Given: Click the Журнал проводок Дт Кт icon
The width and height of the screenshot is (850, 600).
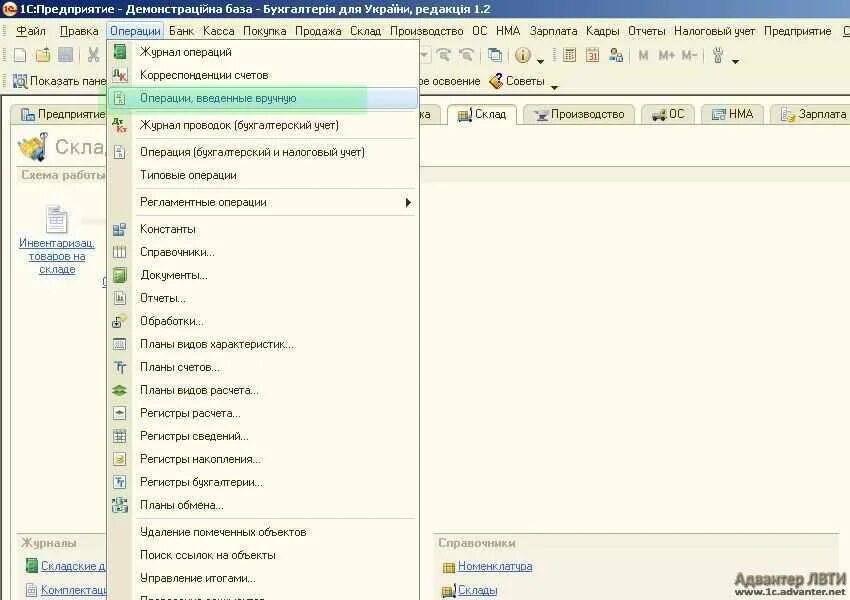Looking at the screenshot, I should click(119, 125).
